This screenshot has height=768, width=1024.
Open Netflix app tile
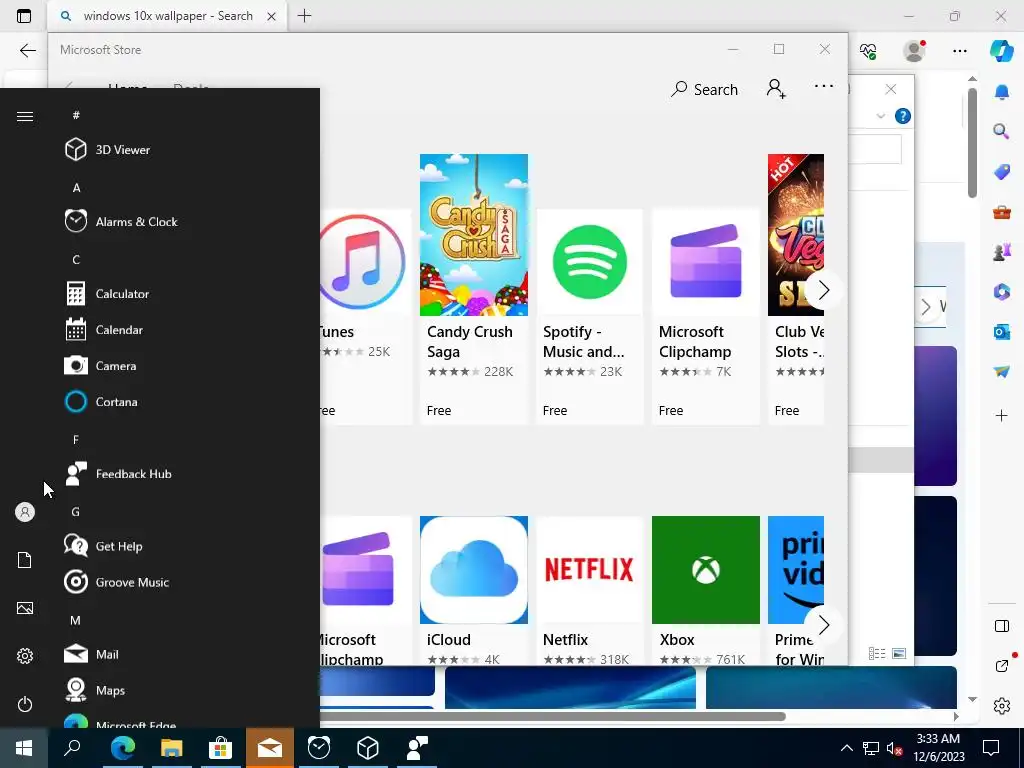click(x=590, y=590)
